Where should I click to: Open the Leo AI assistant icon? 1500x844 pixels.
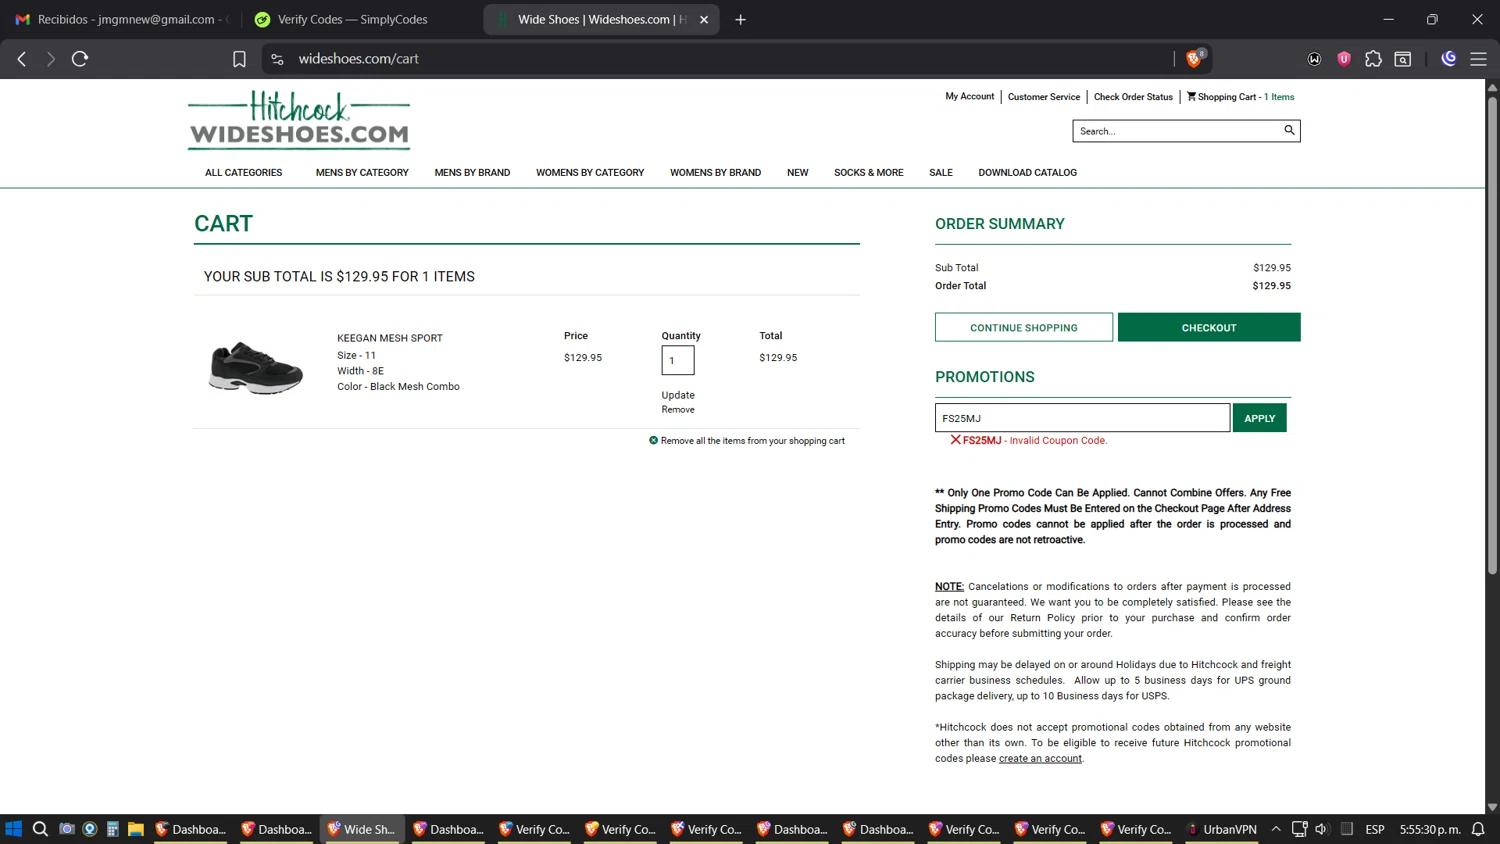click(1448, 59)
